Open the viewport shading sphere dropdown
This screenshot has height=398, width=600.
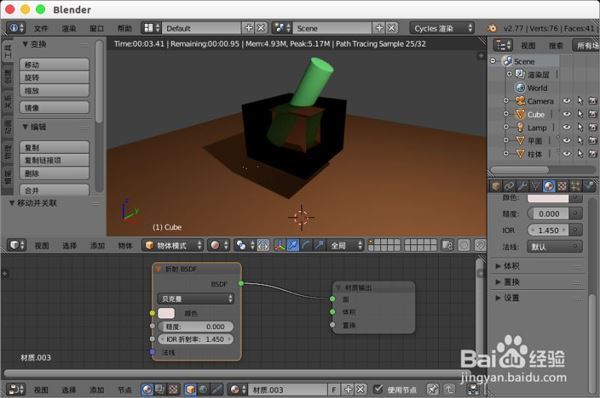pos(218,245)
